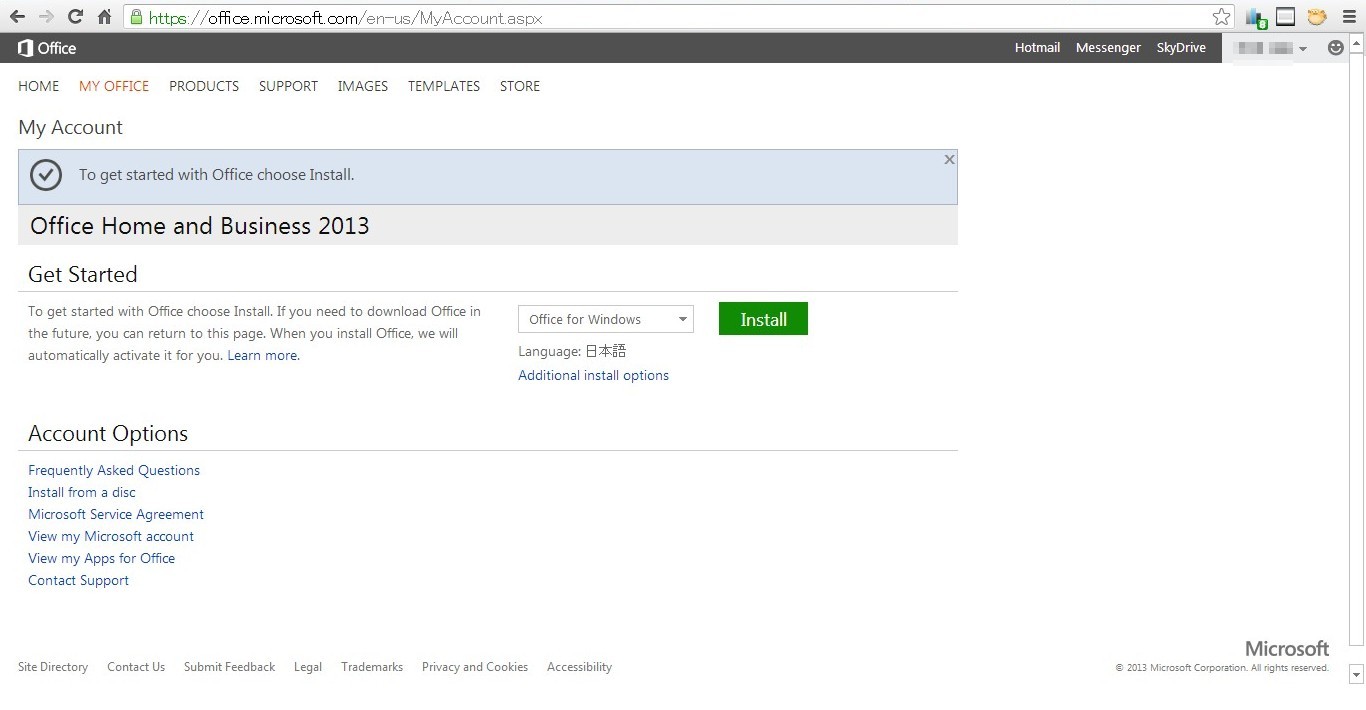Click Install from a disc
Viewport: 1366px width, 710px height.
(x=82, y=492)
